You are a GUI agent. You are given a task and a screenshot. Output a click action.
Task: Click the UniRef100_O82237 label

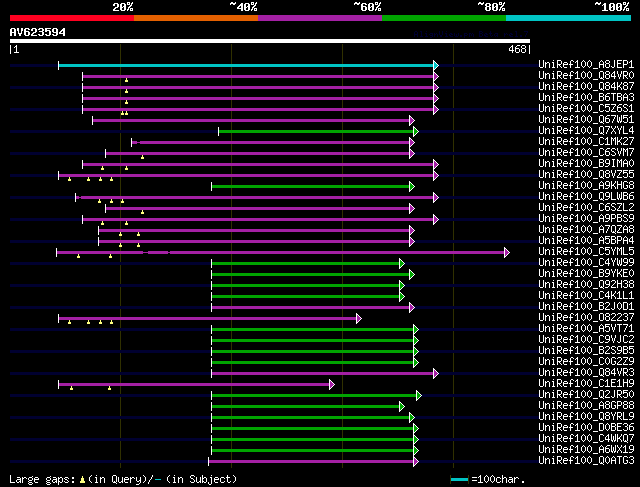click(586, 318)
